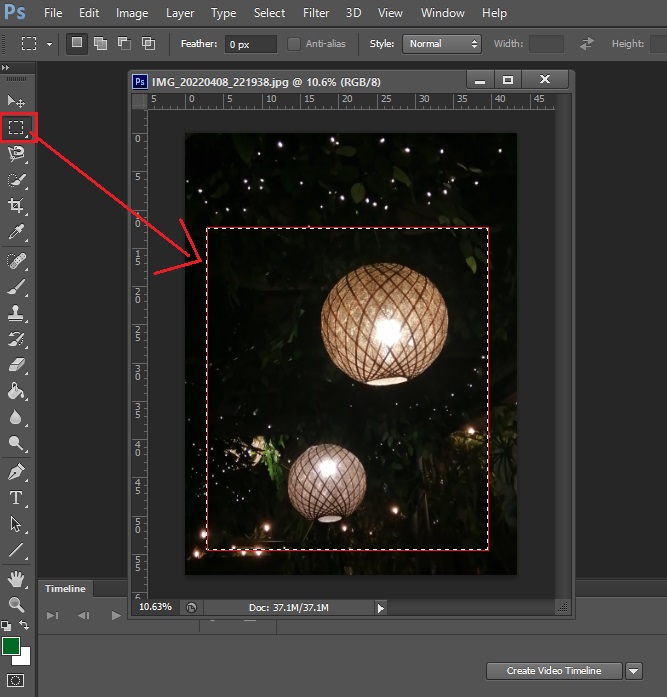Switch to the Timeline tab
Viewport: 667px width, 697px height.
65,589
